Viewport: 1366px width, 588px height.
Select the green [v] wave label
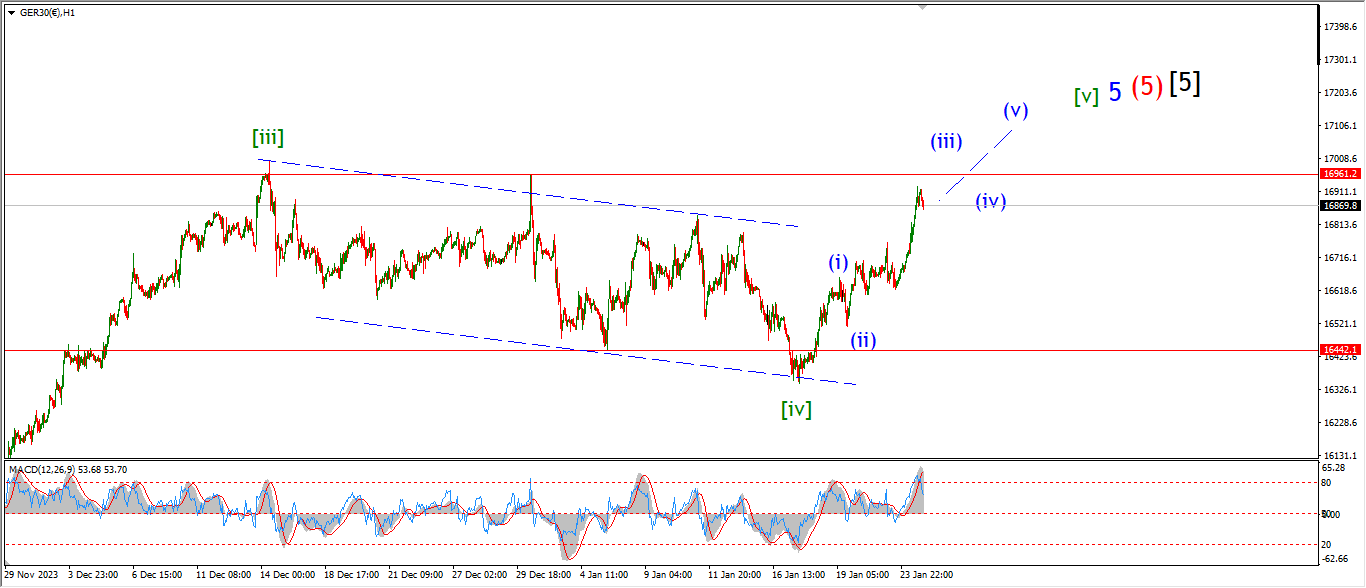[1086, 96]
